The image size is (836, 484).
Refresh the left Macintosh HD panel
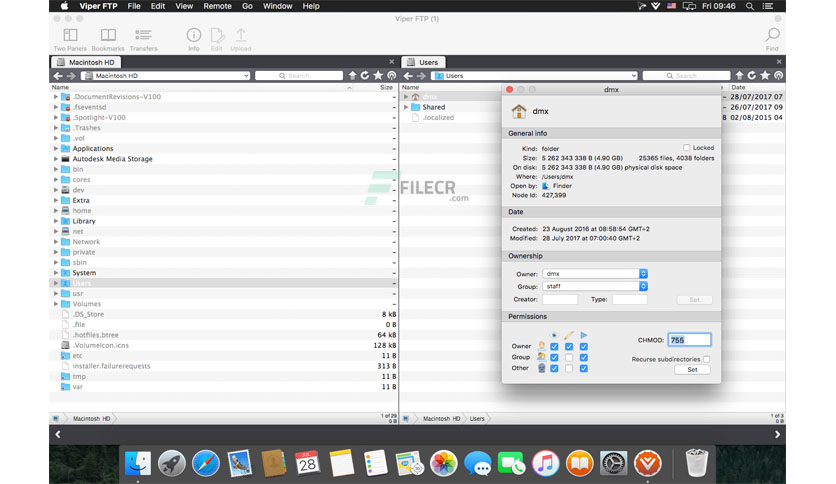click(365, 76)
